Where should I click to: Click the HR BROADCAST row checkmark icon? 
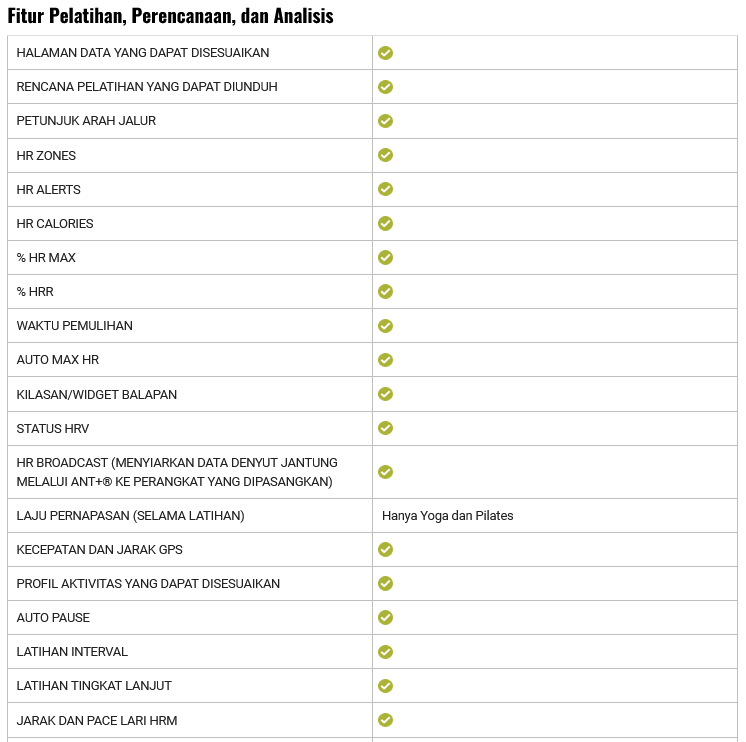tap(385, 472)
